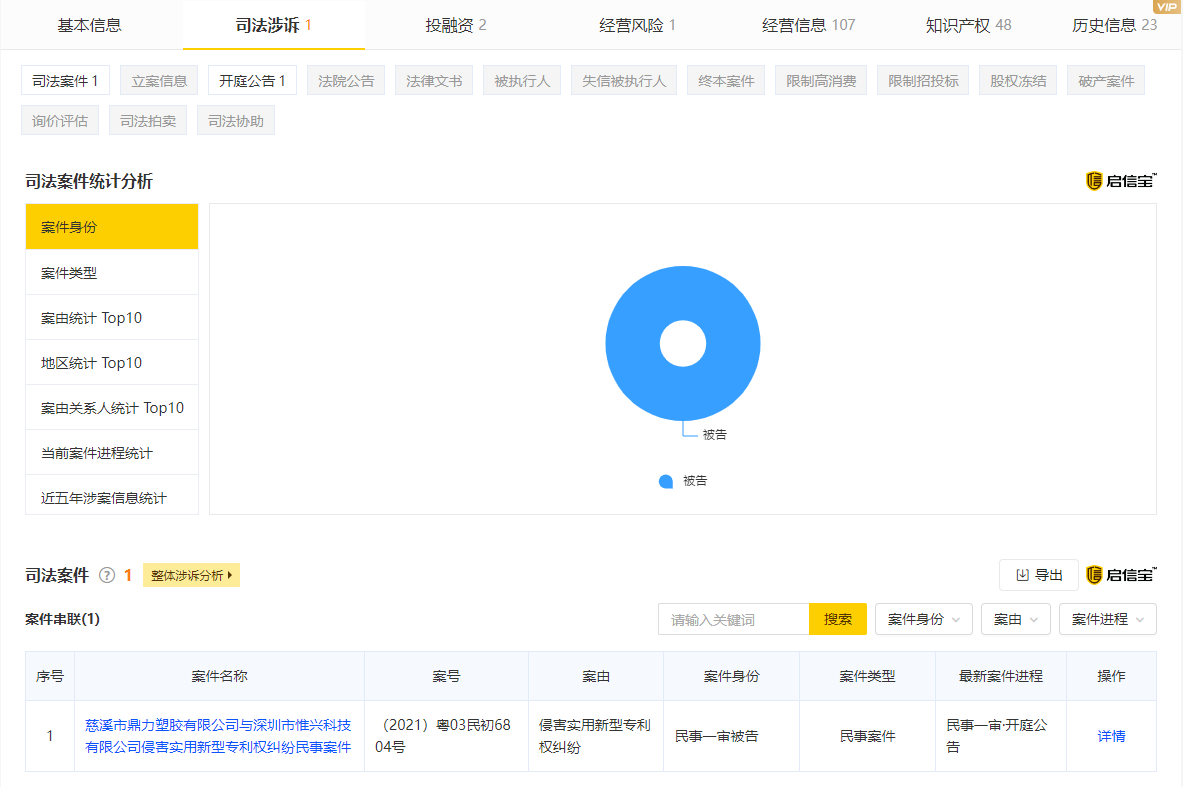Open the 整体涉诉分析 tag

point(191,575)
